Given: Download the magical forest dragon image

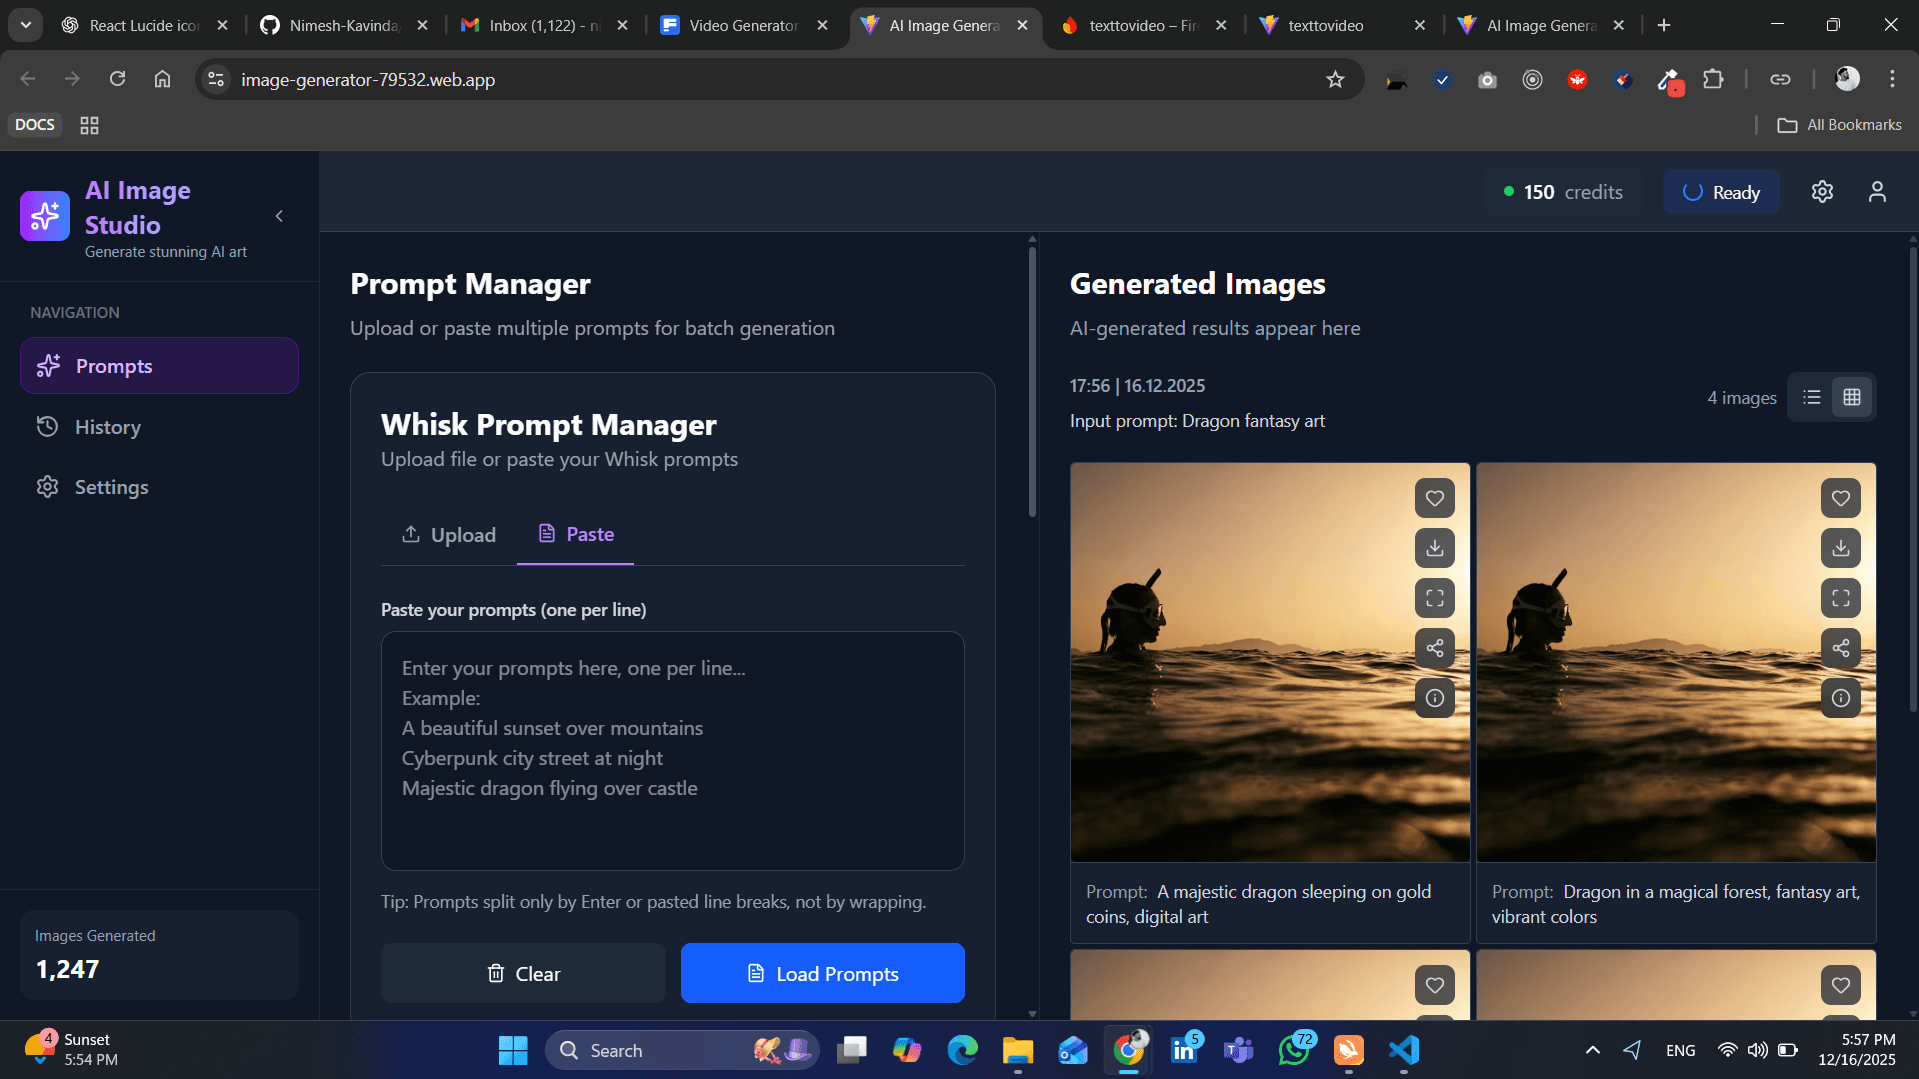Looking at the screenshot, I should (1840, 548).
